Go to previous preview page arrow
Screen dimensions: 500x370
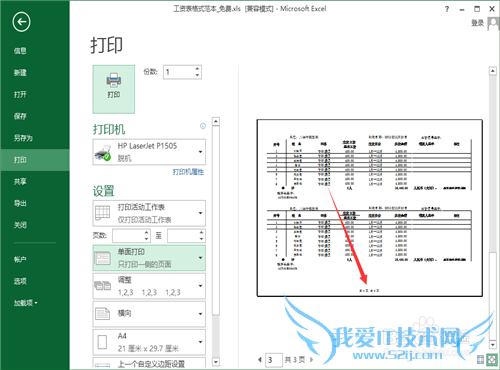[x=260, y=360]
